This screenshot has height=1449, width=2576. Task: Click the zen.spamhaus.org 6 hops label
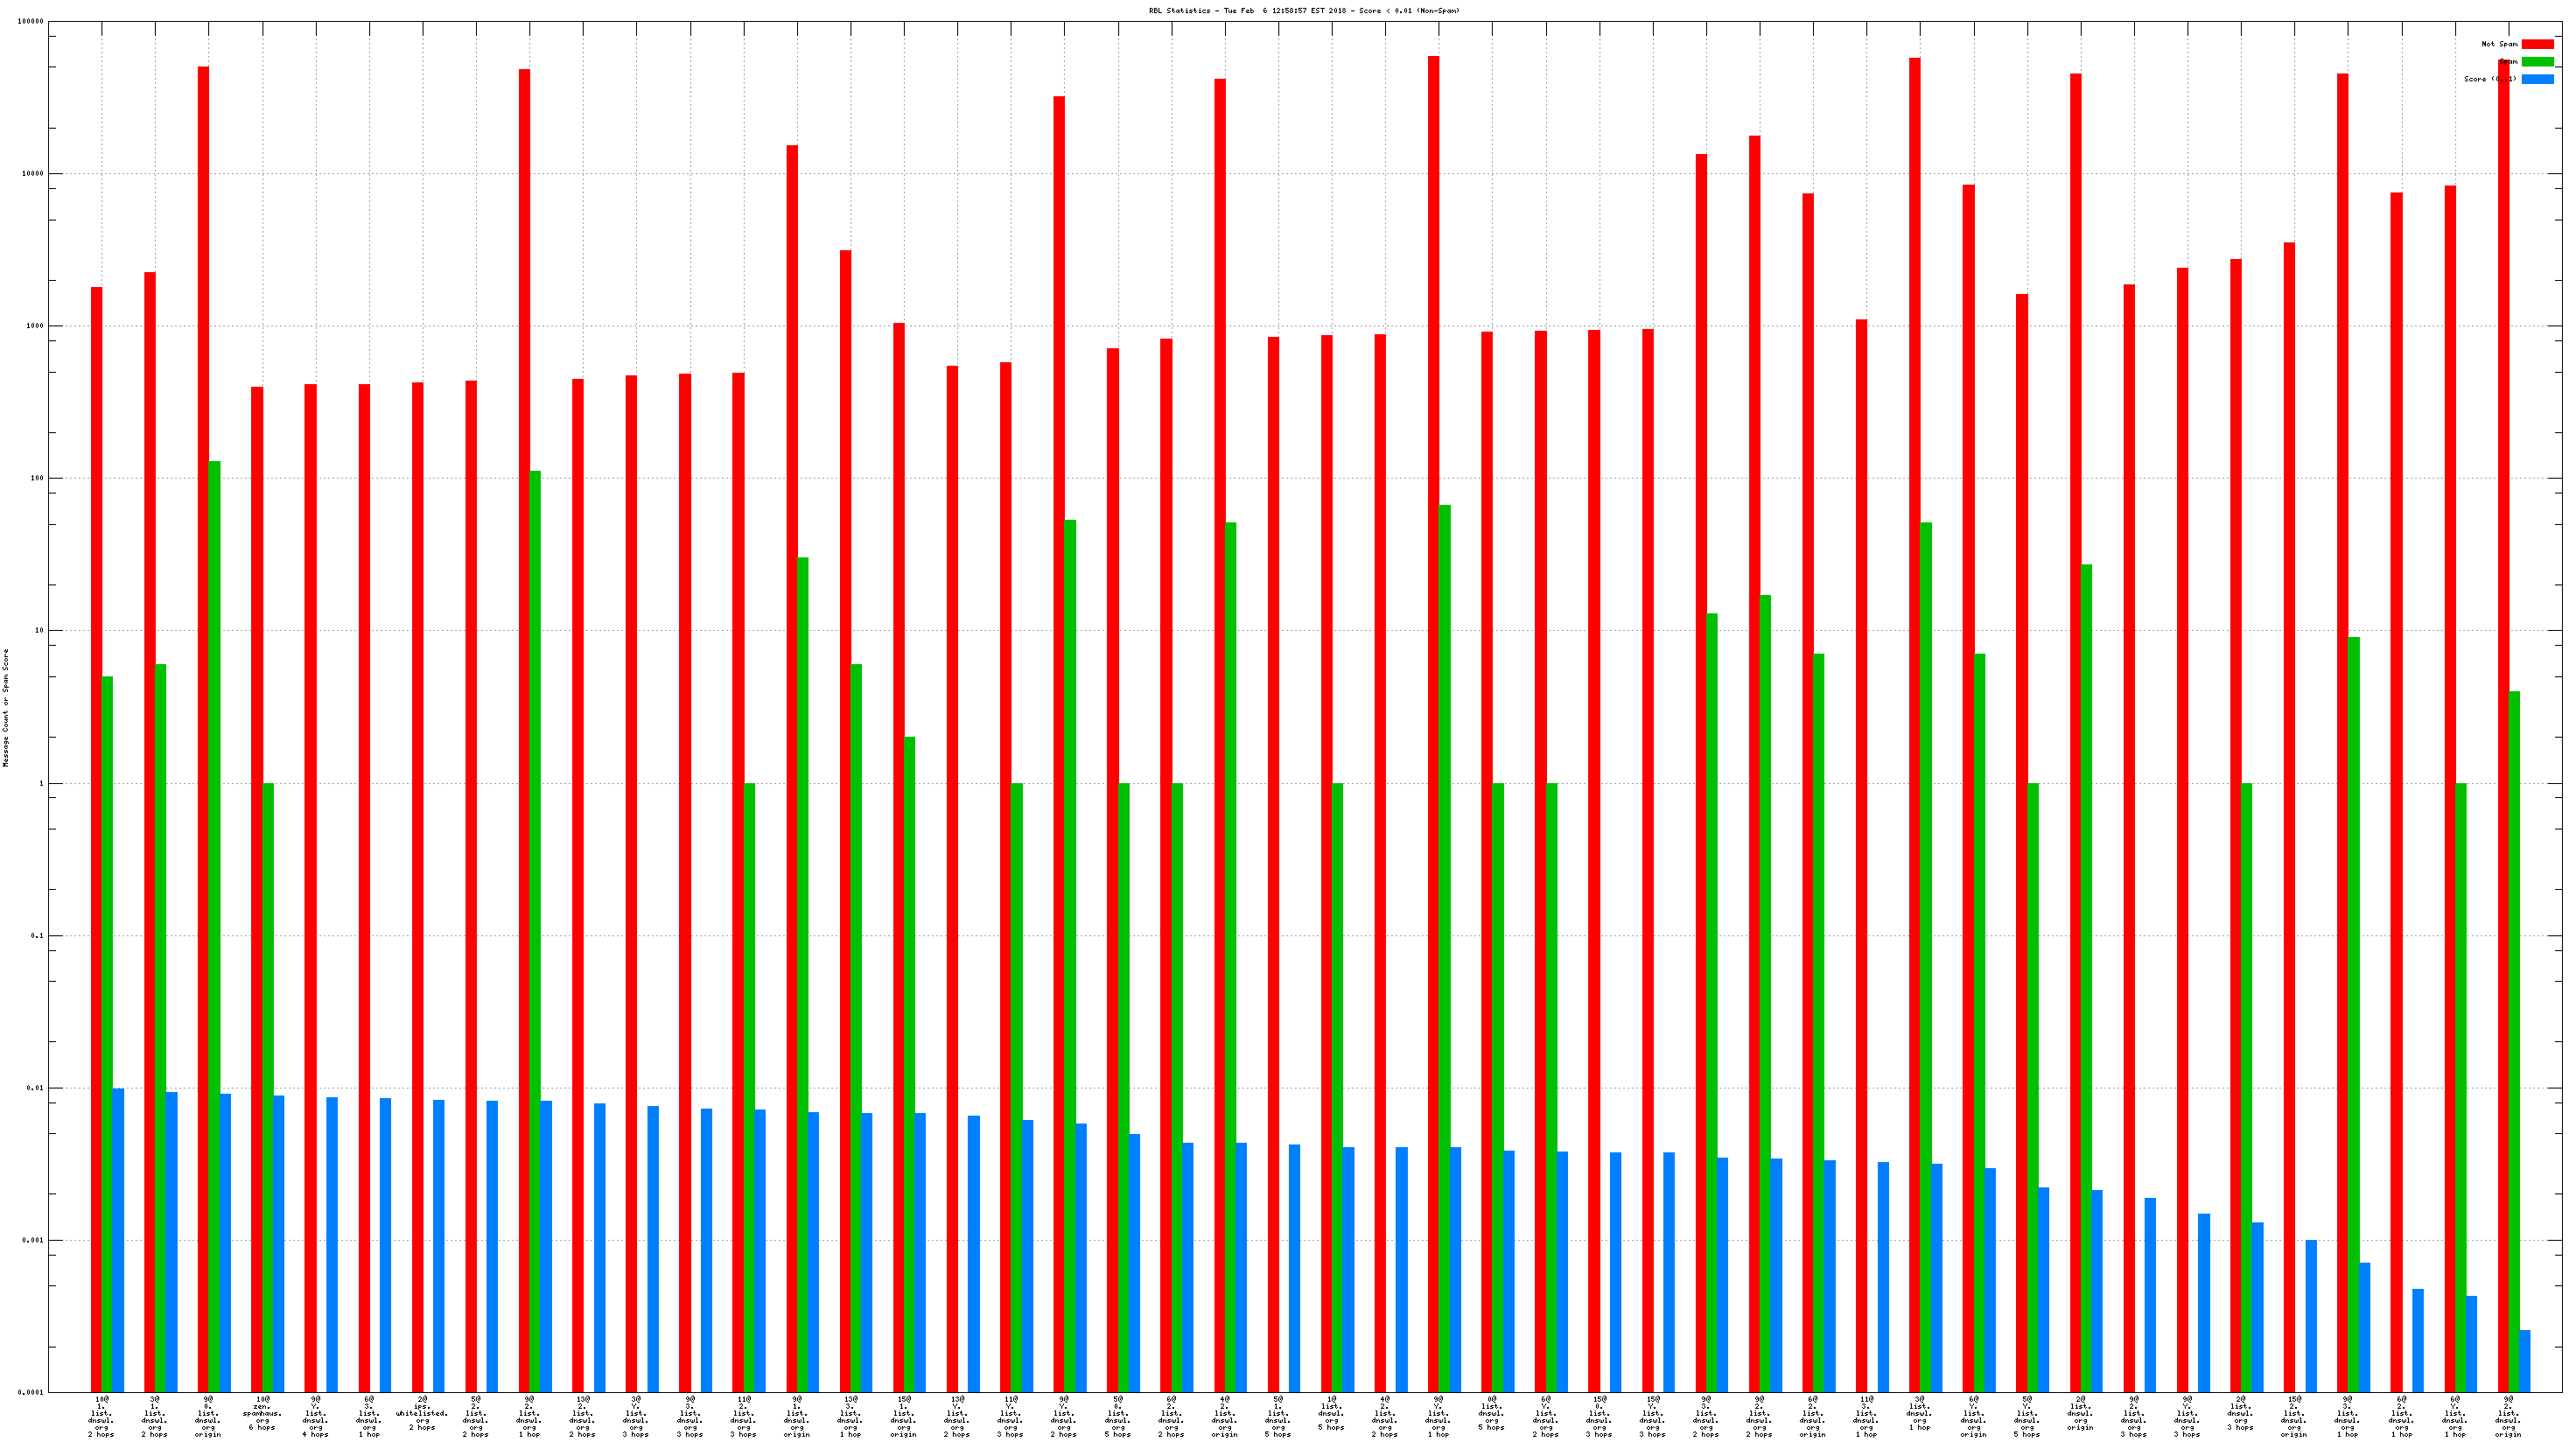[262, 1413]
